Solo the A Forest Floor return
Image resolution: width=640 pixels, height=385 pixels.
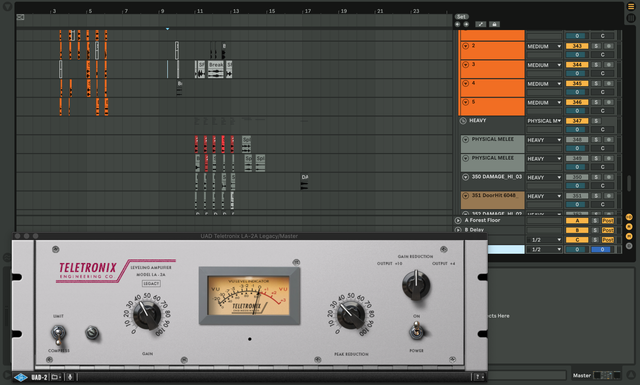[x=596, y=220]
